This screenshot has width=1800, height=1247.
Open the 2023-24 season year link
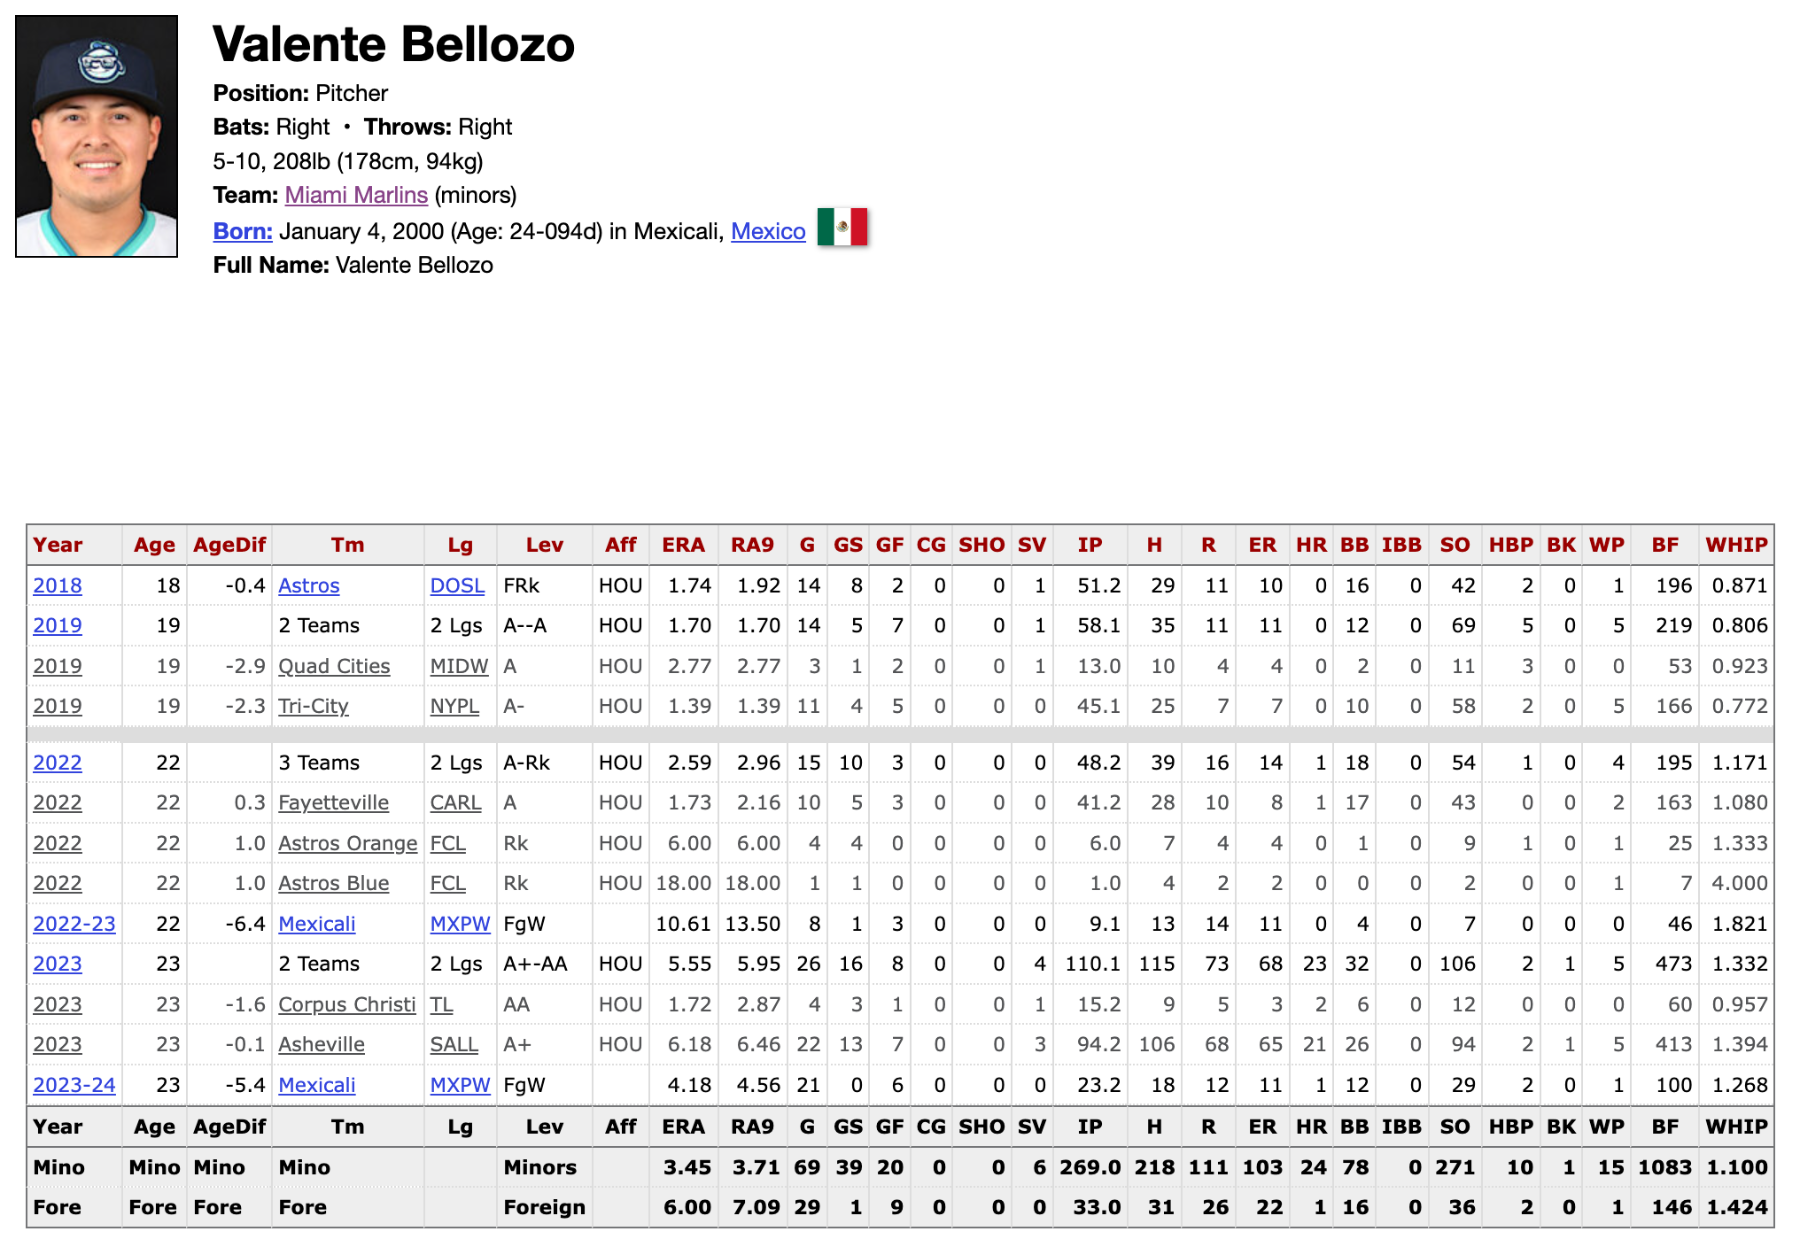(74, 1085)
